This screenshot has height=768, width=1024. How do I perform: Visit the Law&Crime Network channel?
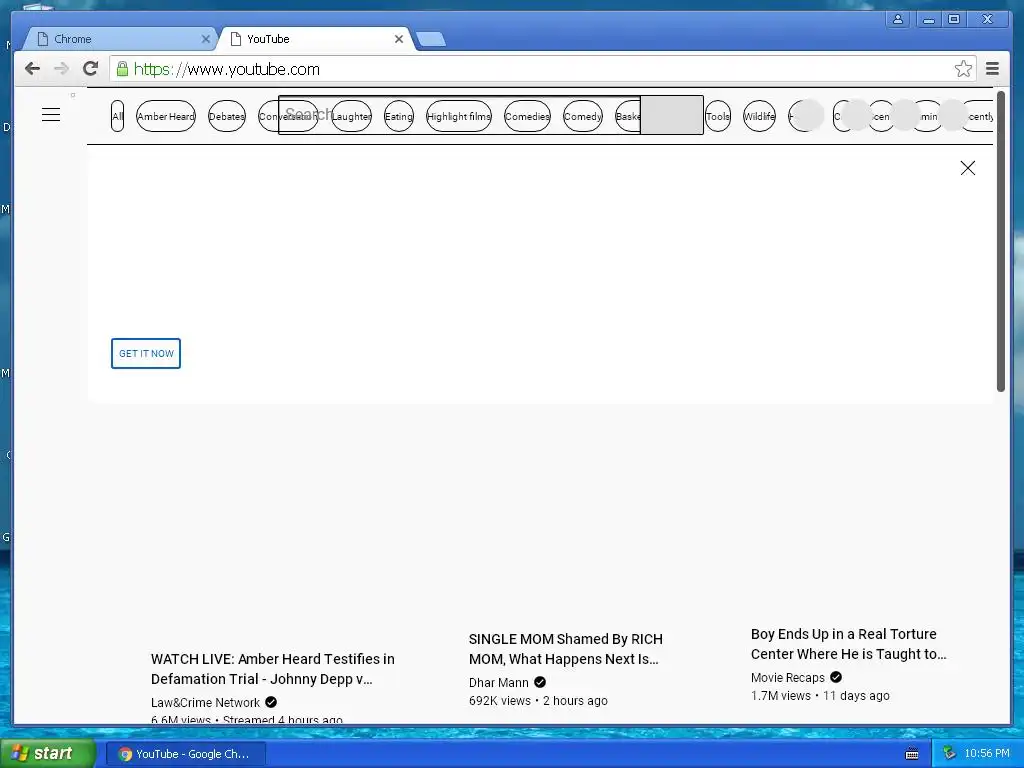point(205,703)
